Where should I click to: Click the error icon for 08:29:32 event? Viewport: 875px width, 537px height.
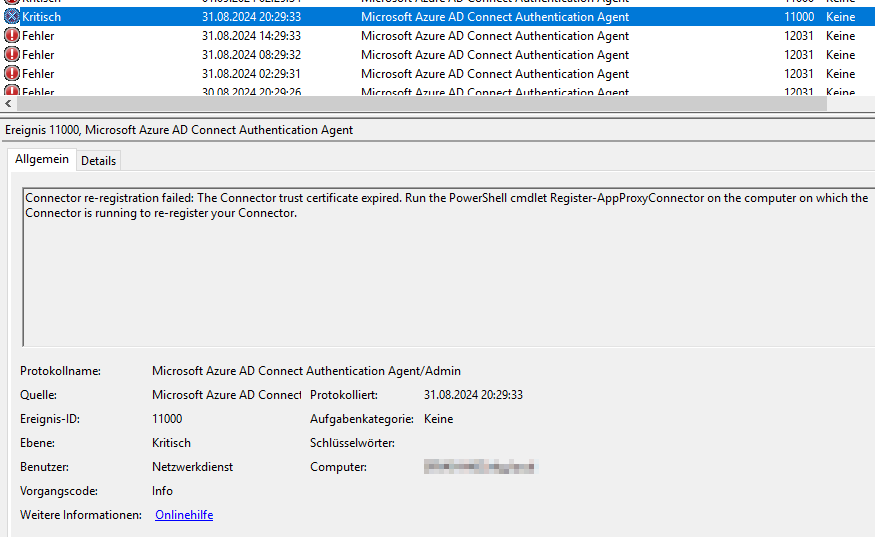[x=12, y=55]
